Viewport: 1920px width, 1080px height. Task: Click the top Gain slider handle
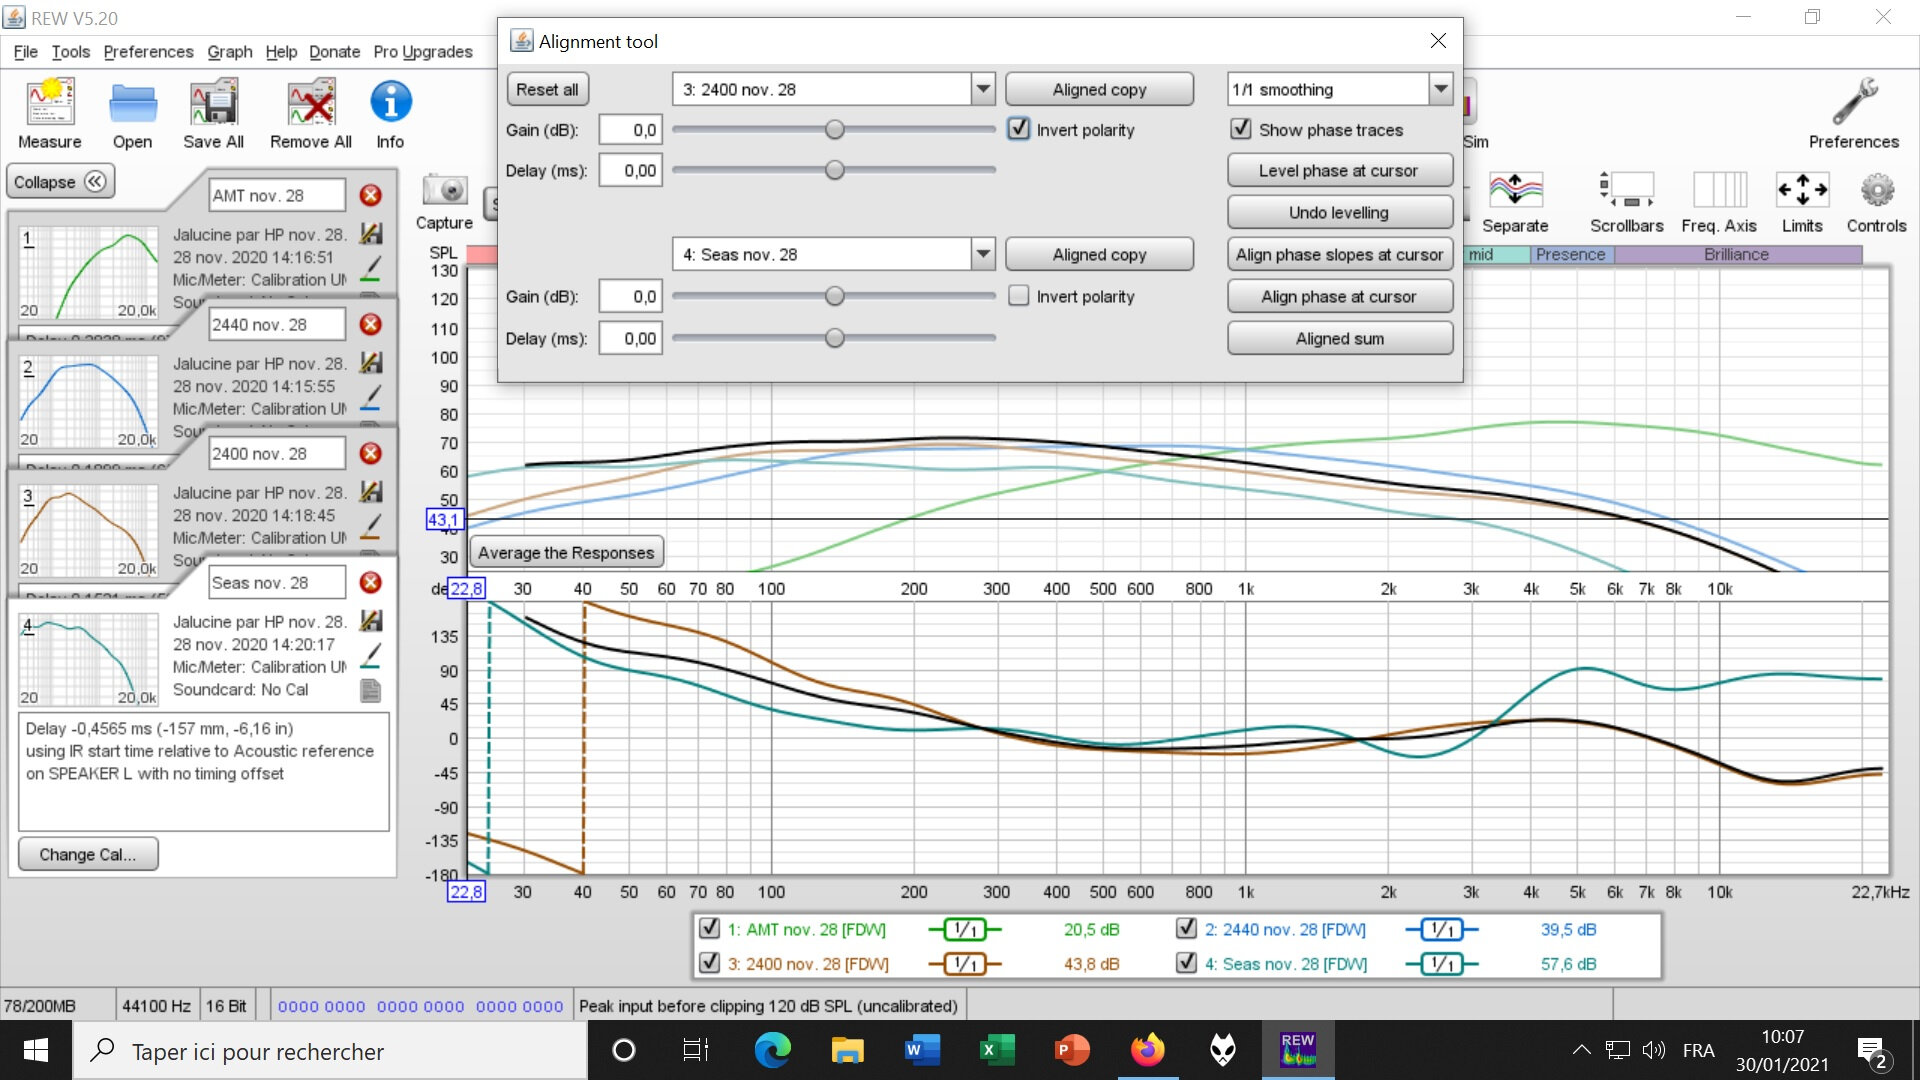point(834,129)
